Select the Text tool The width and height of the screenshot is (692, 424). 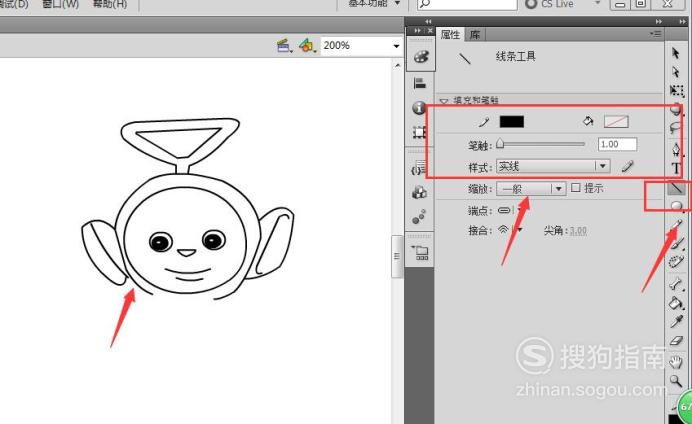[676, 168]
